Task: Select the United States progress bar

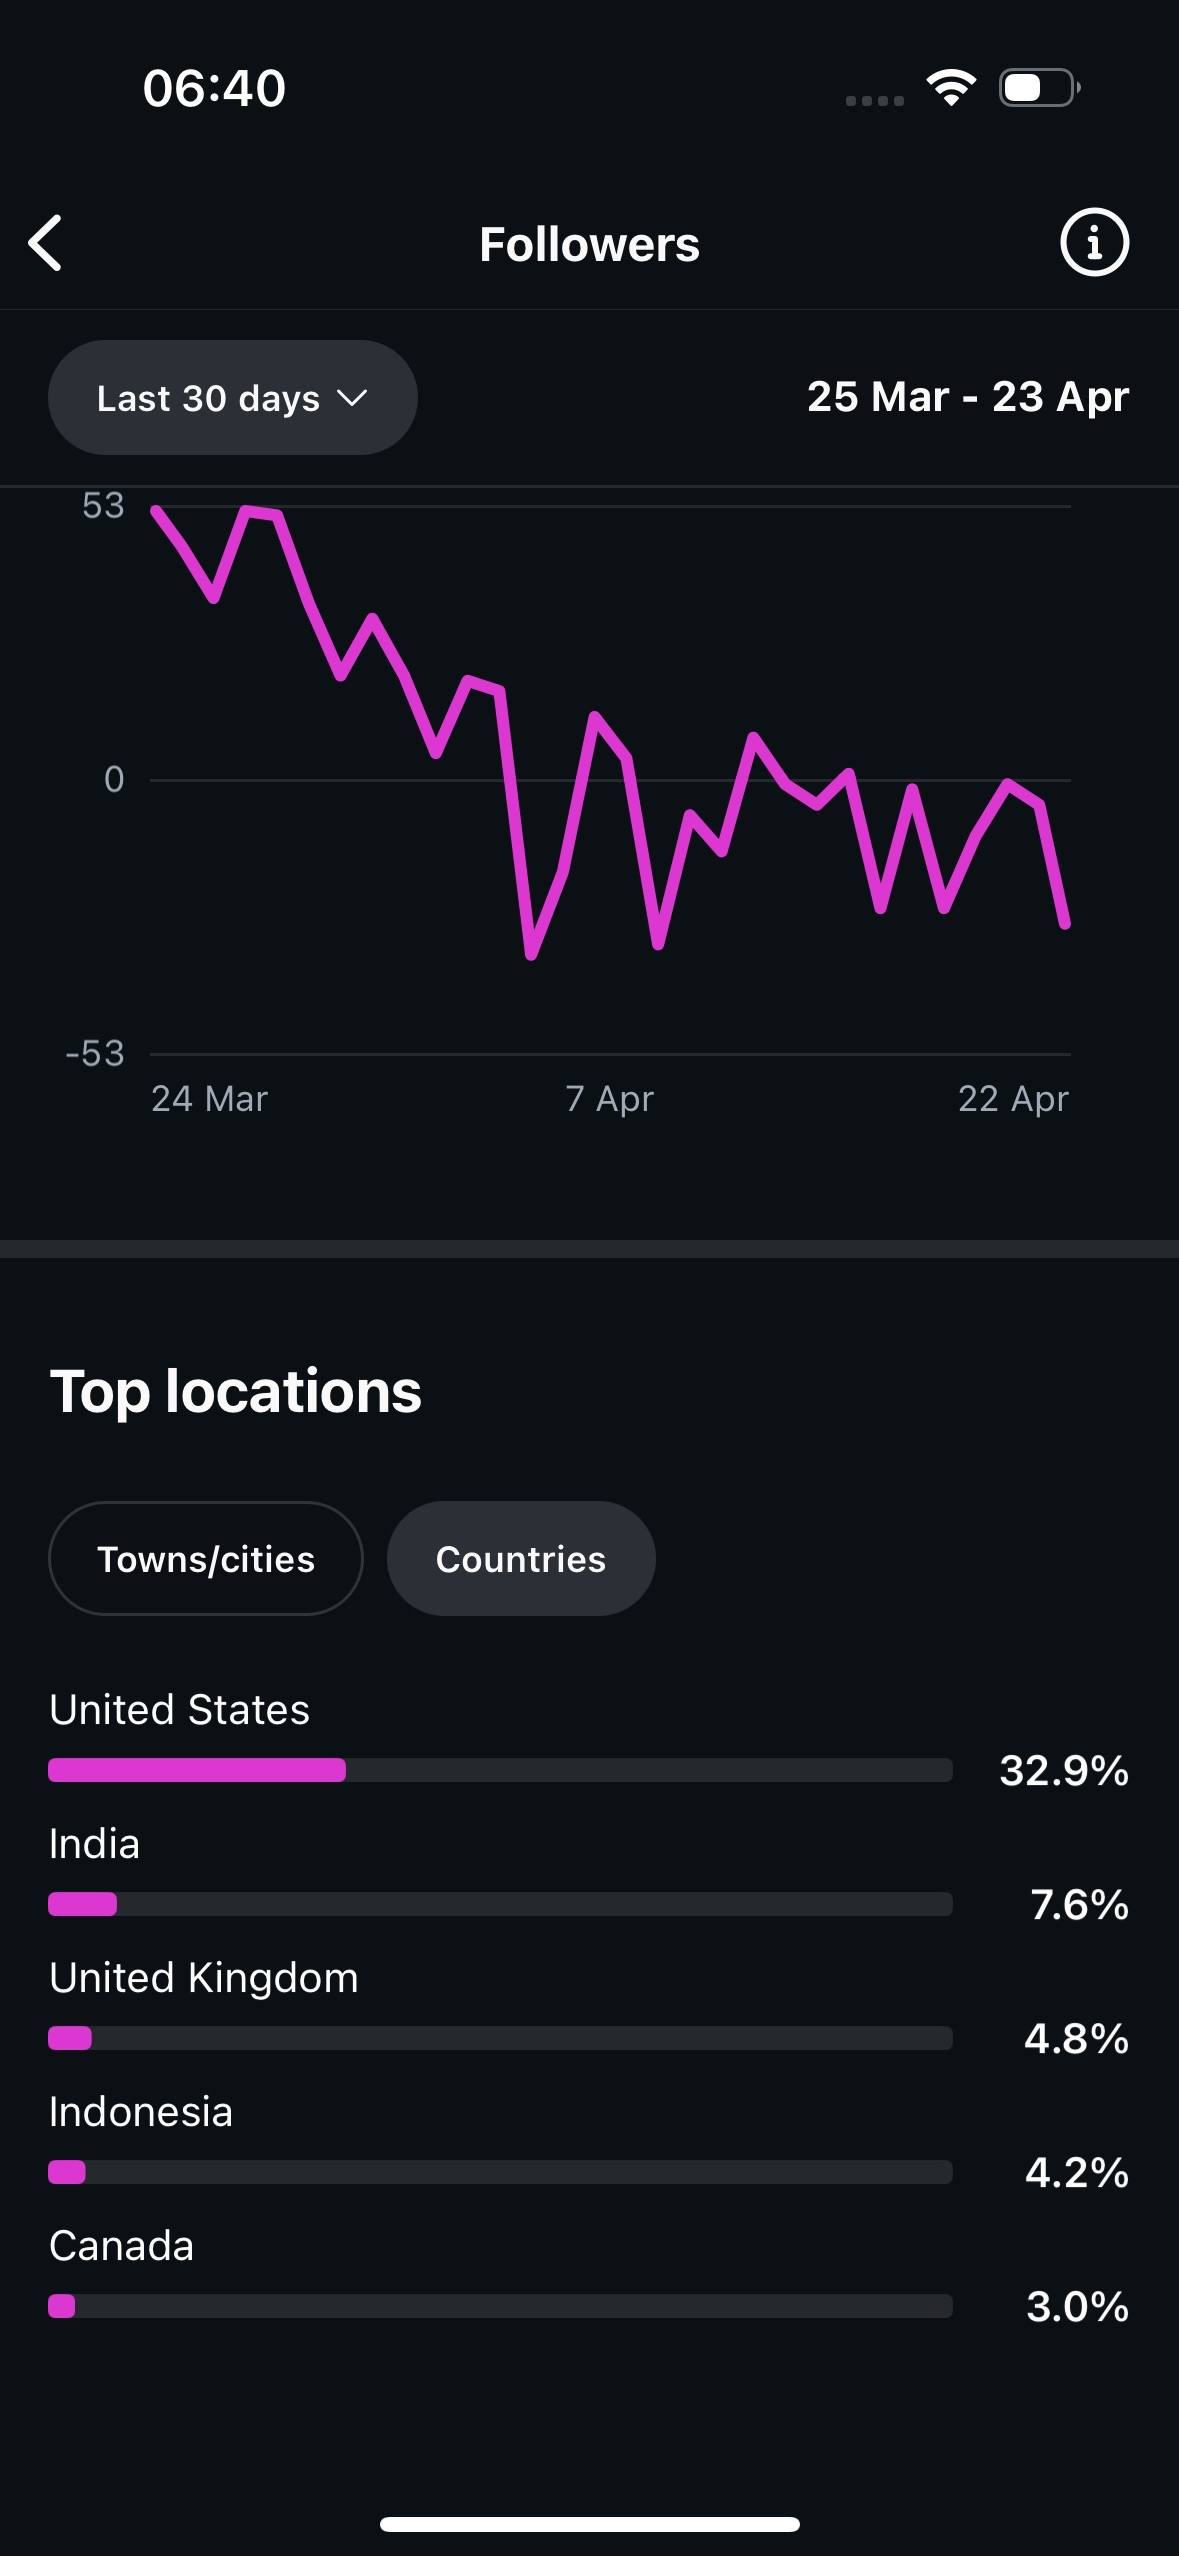Action: click(500, 1770)
